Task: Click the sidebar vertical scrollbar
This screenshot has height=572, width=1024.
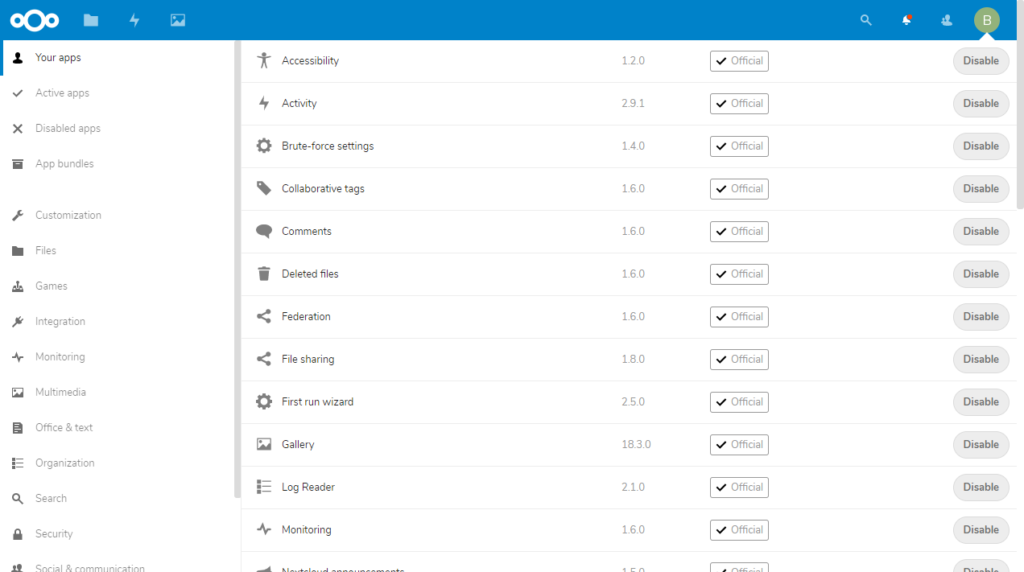Action: coord(237,269)
